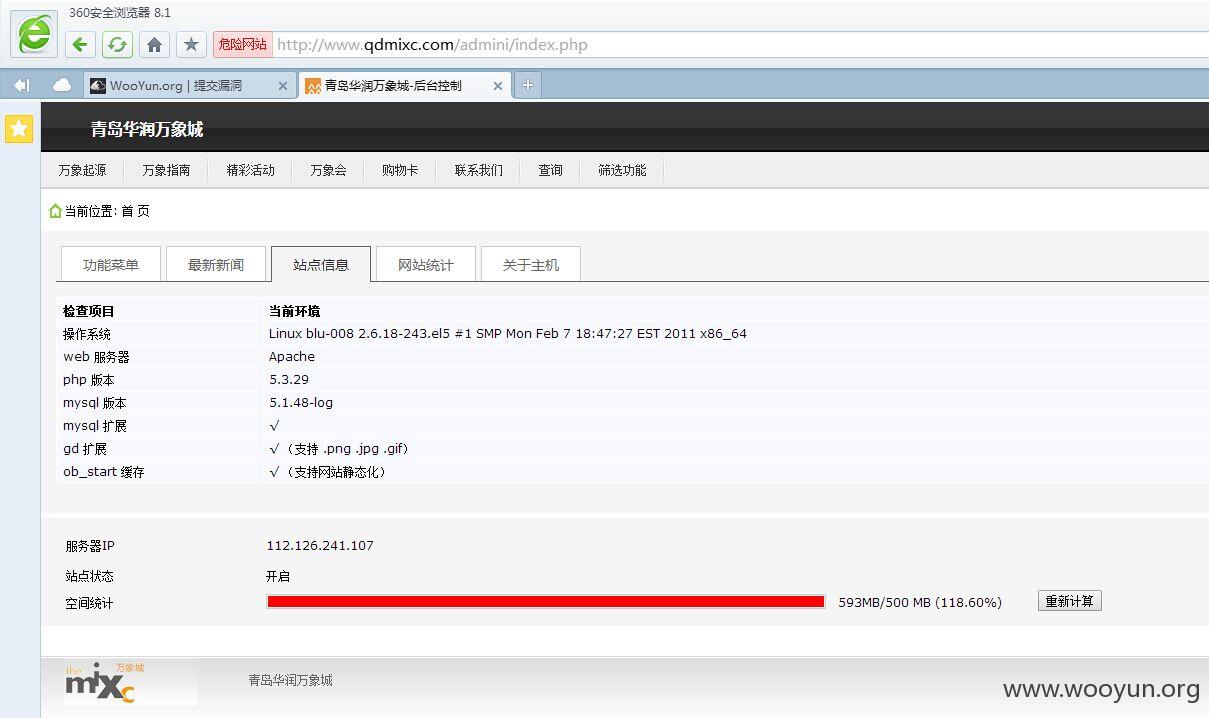Click the red disk space usage bar
Image resolution: width=1209 pixels, height=718 pixels.
(546, 602)
